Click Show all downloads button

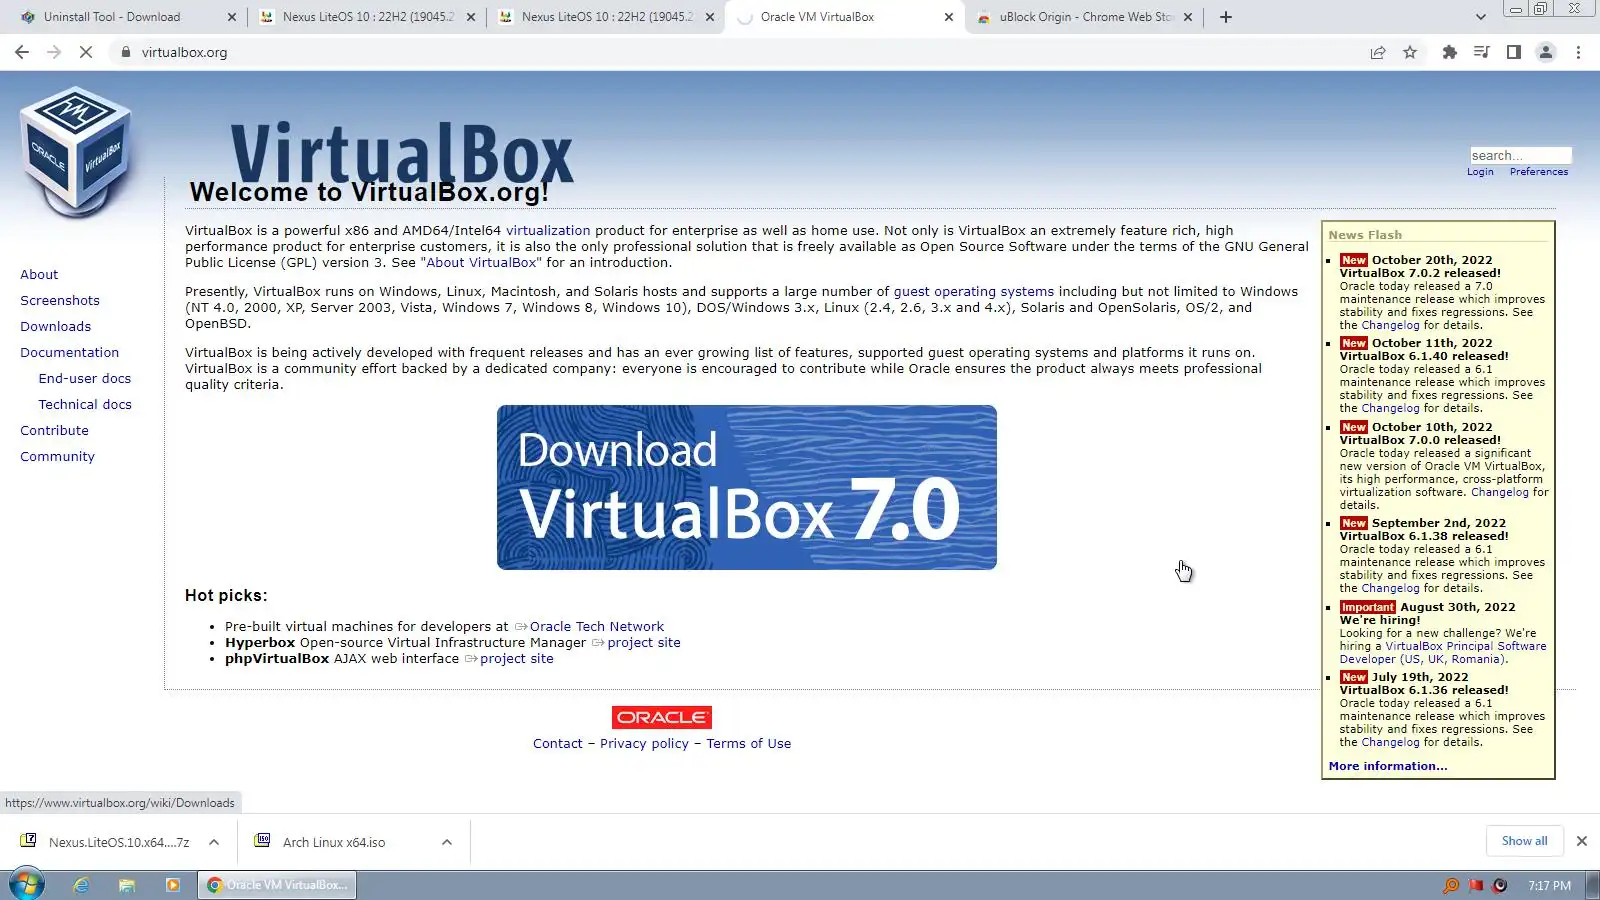[x=1524, y=841]
